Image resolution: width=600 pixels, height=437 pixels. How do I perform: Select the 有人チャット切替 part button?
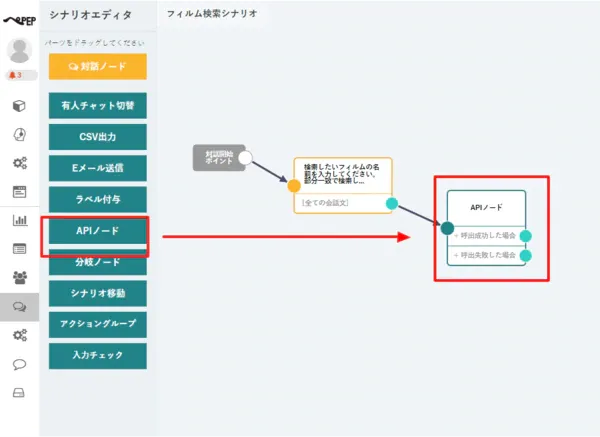tap(97, 105)
